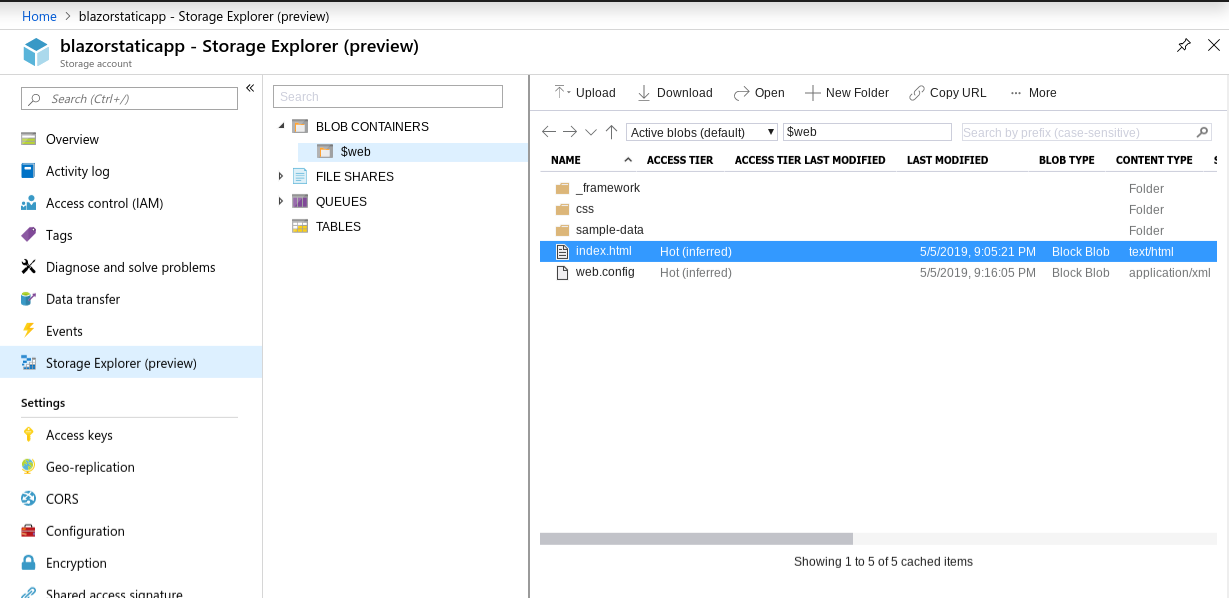
Task: Sort by the ACCESS TIER column header
Action: 680,160
